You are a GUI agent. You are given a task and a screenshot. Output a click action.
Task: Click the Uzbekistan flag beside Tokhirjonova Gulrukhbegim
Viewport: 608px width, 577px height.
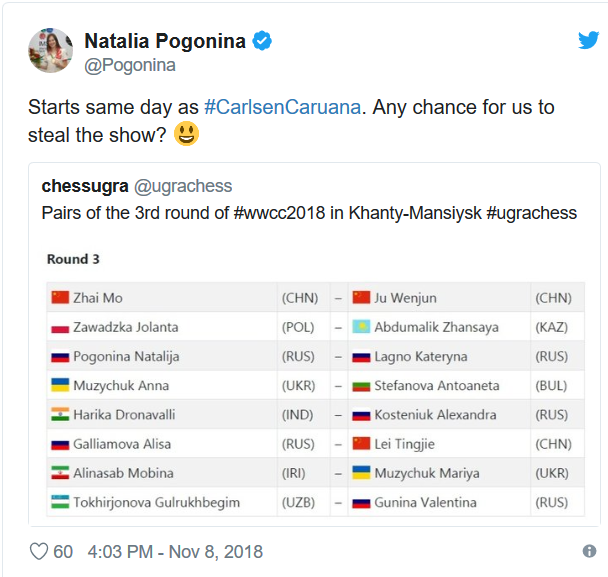[x=60, y=502]
